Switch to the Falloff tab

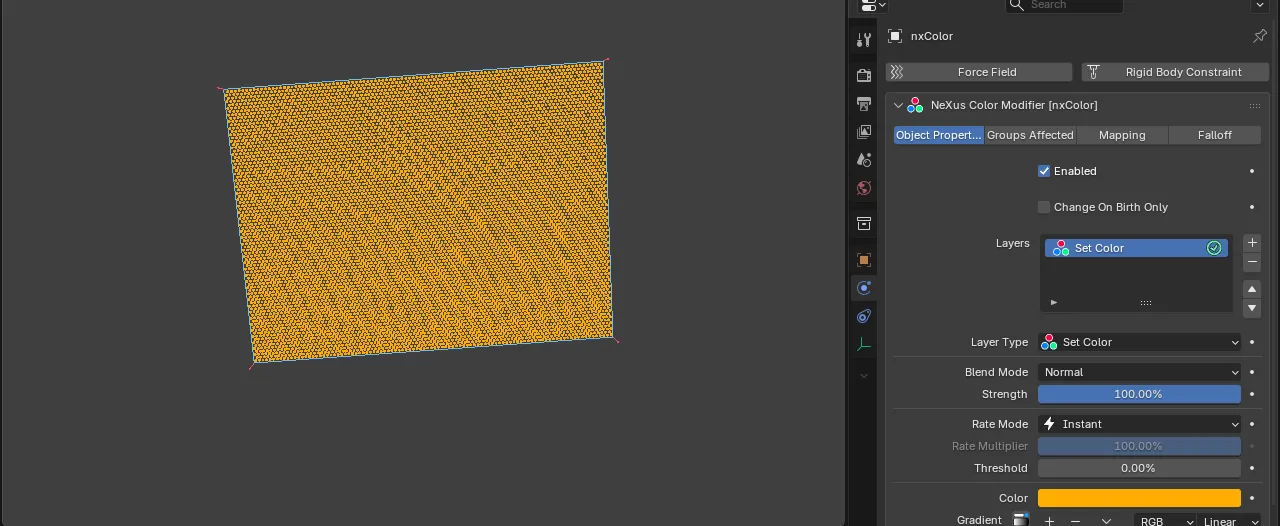pyautogui.click(x=1215, y=135)
